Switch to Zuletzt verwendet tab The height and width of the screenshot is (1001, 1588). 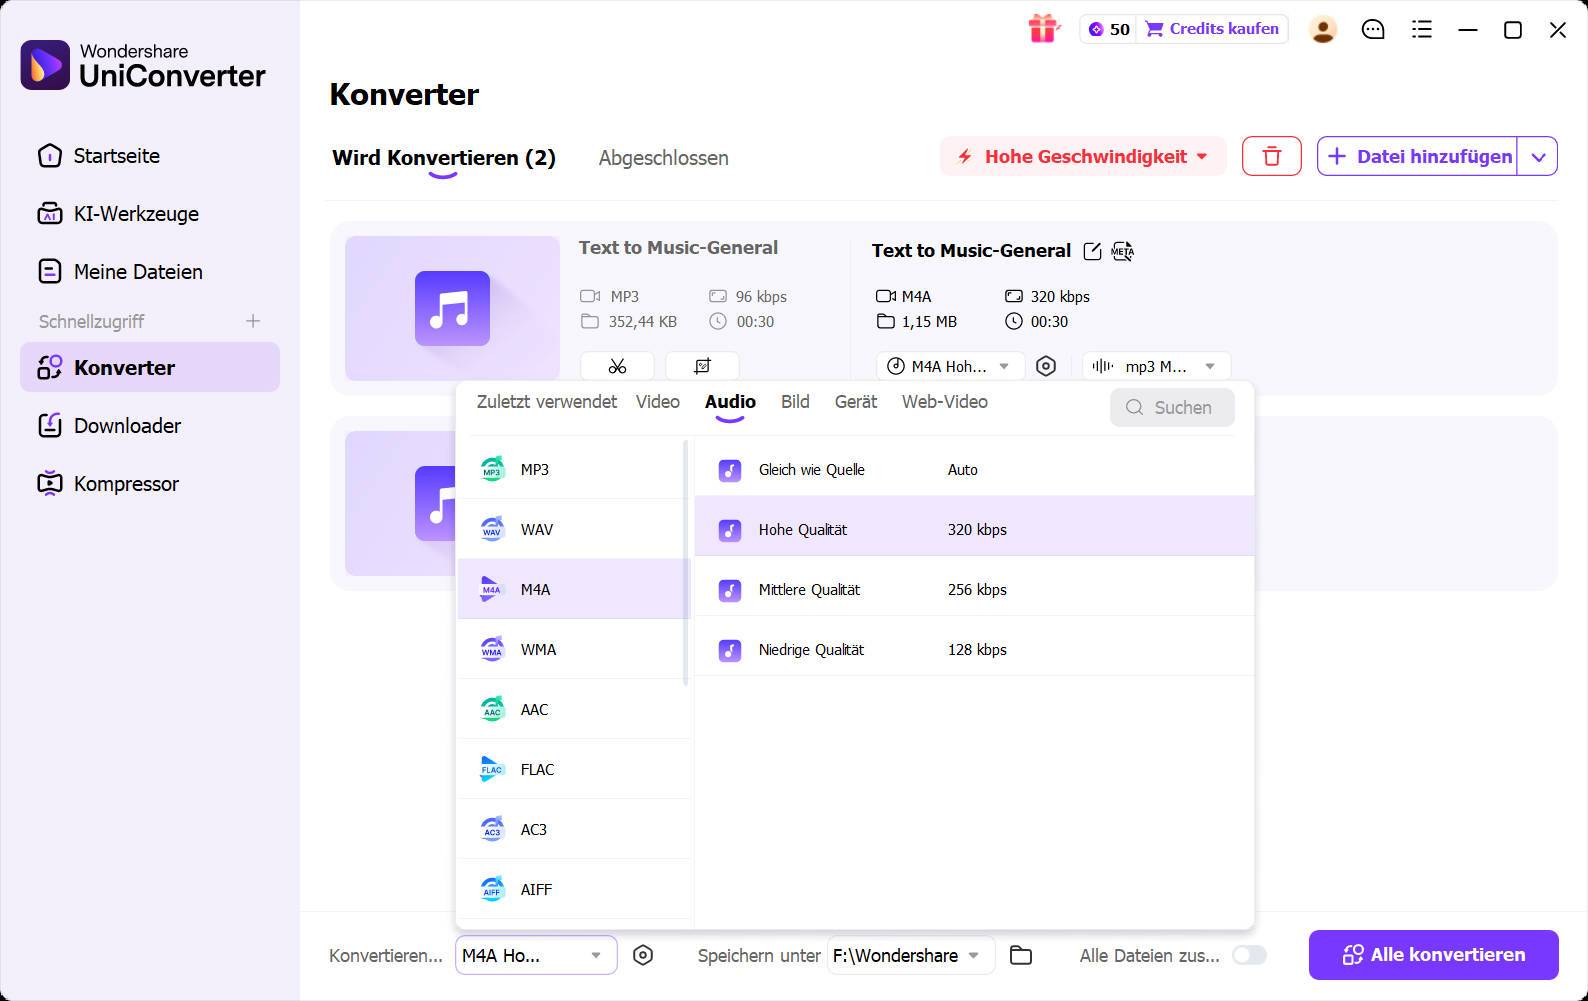tap(547, 402)
